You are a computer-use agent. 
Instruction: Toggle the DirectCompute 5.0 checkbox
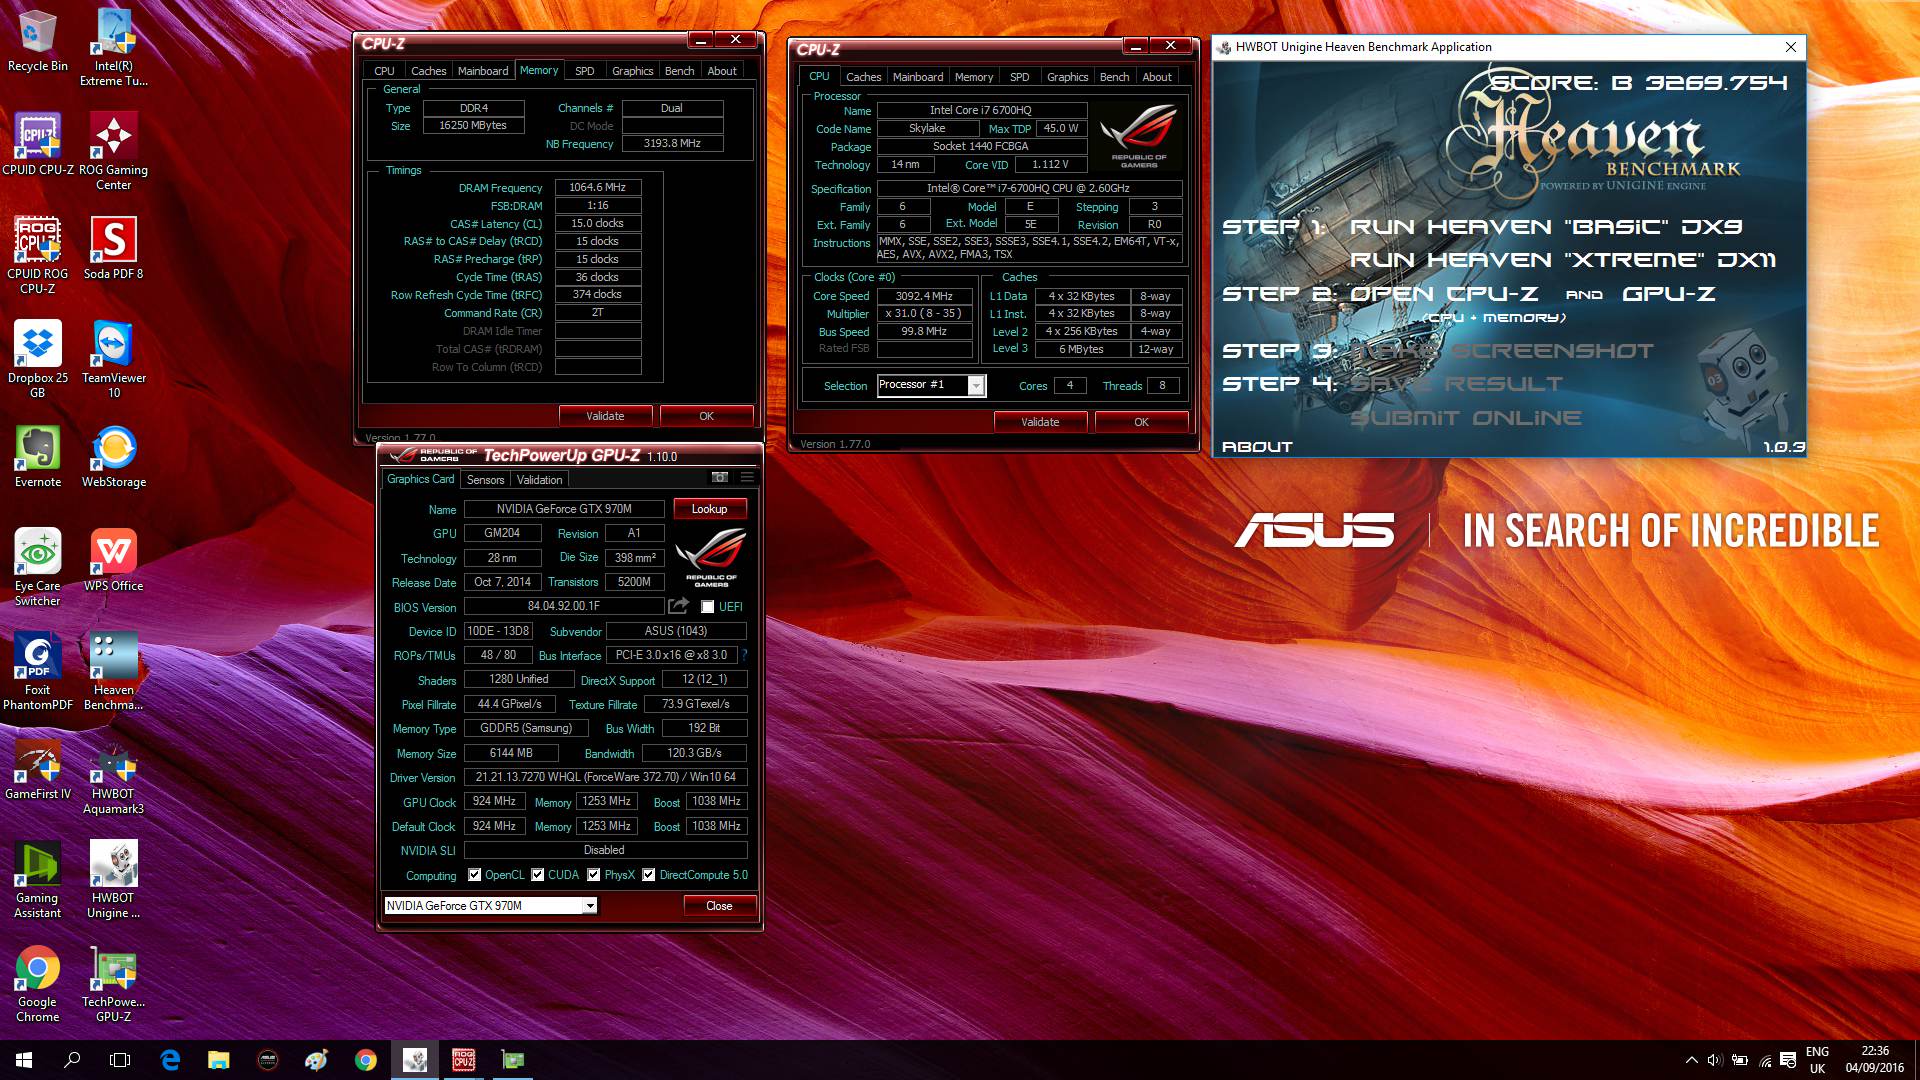[649, 875]
